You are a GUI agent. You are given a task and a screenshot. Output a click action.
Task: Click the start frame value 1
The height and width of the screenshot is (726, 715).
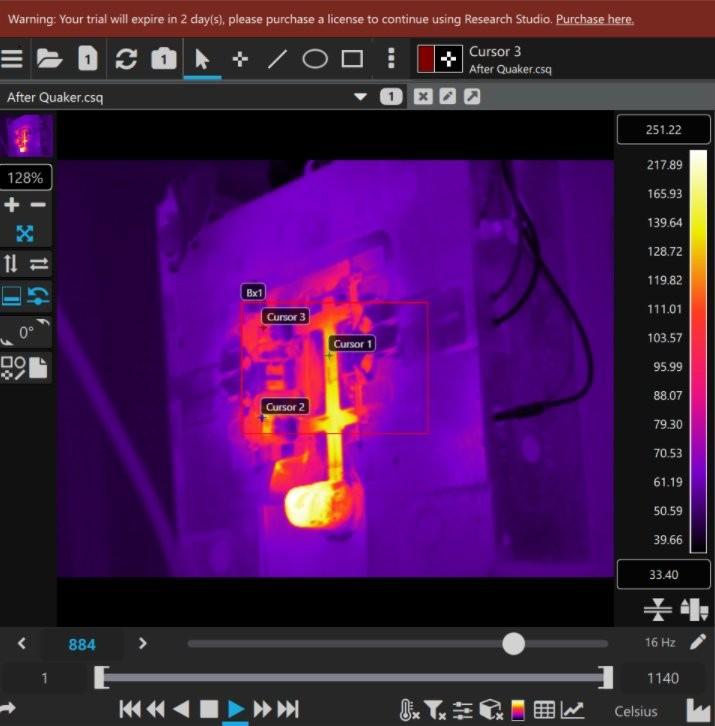coord(44,678)
